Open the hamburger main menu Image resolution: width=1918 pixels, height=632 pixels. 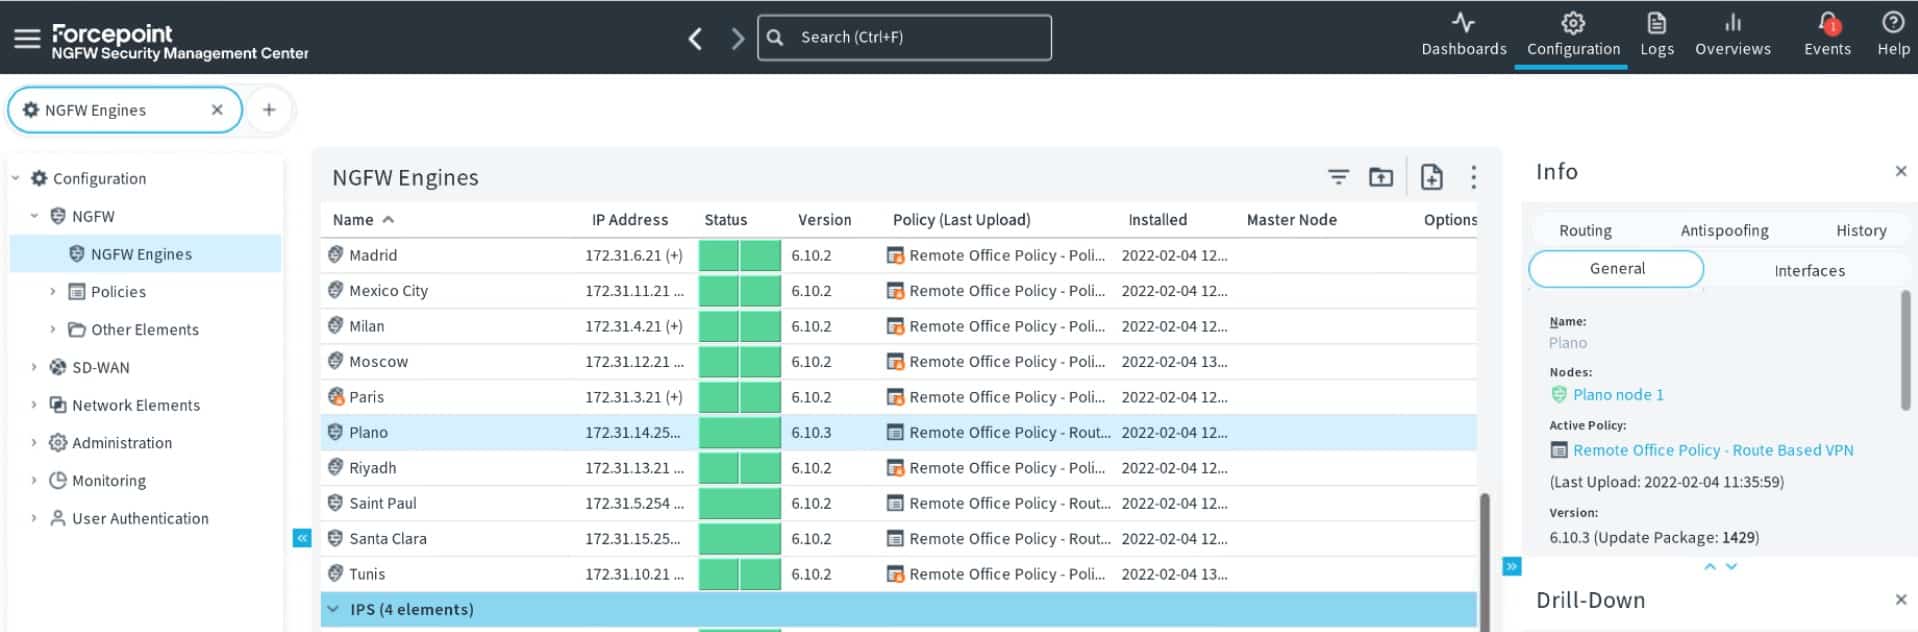click(27, 38)
